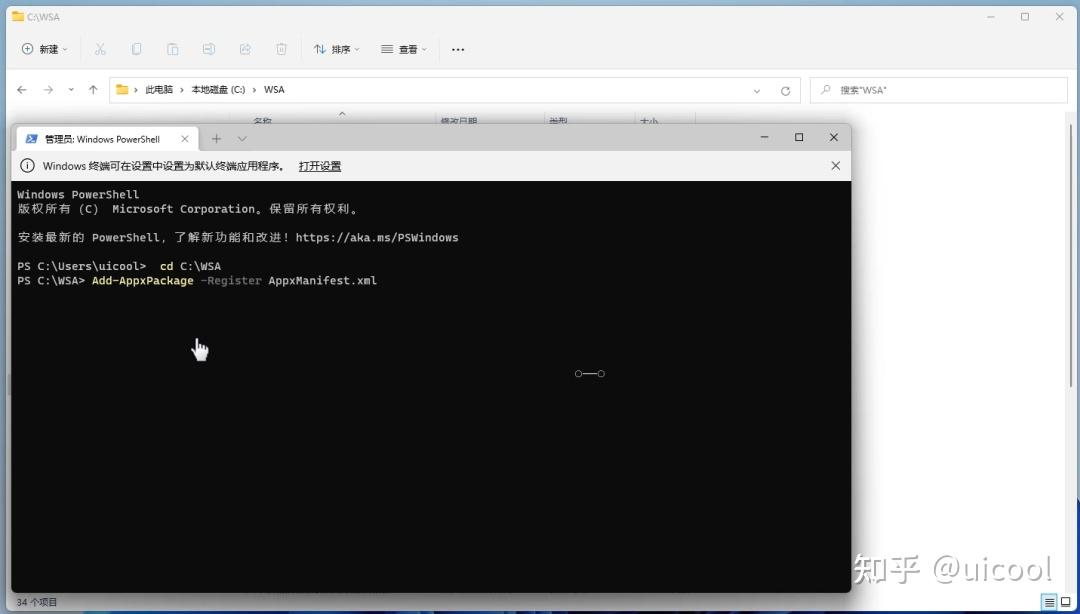This screenshot has width=1080, height=614.
Task: Click the Delete icon in the toolbar
Action: [x=281, y=48]
